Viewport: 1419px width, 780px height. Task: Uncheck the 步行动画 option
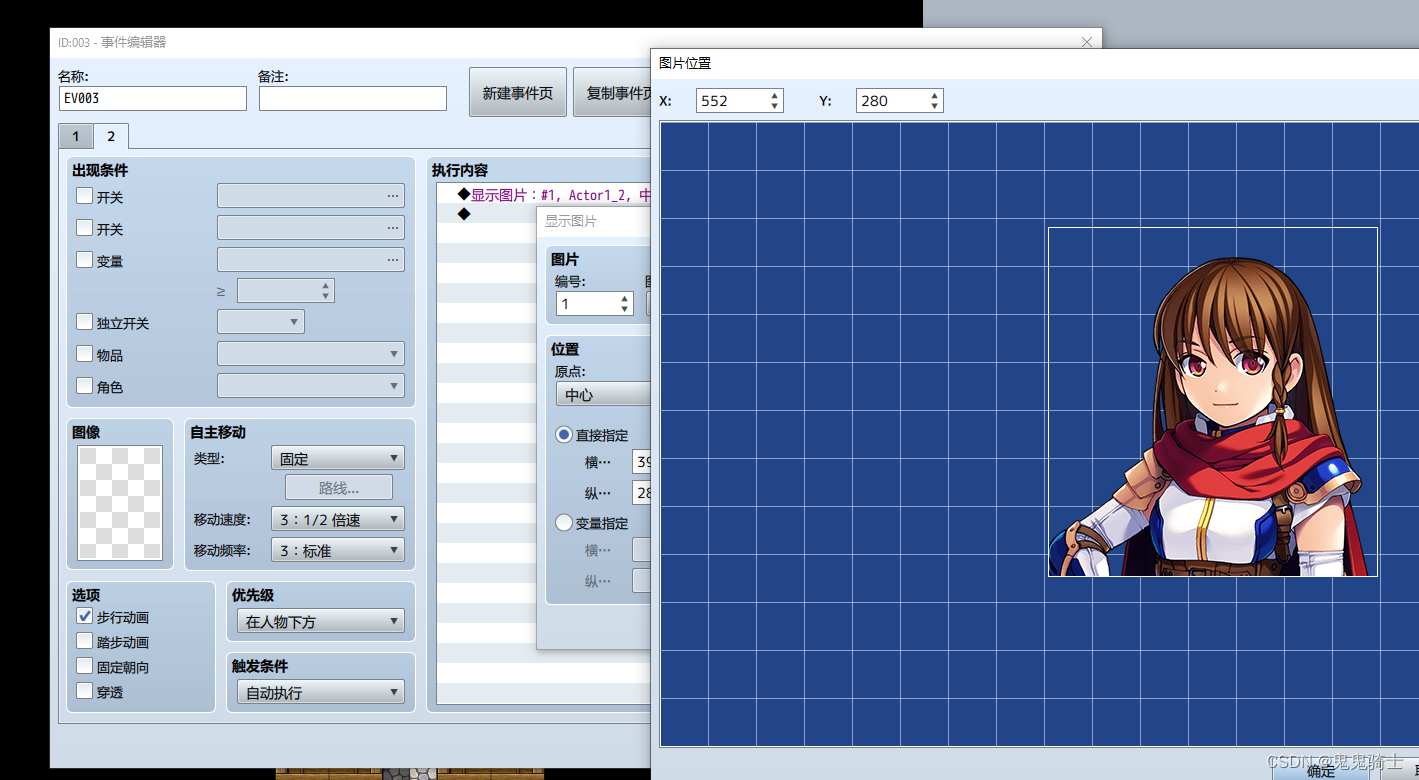coord(85,616)
